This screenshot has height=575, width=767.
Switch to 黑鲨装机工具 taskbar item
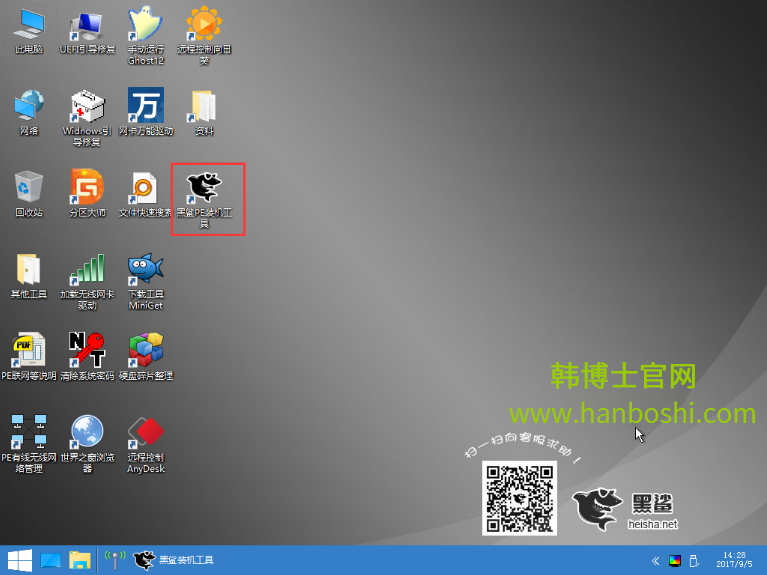coord(173,560)
